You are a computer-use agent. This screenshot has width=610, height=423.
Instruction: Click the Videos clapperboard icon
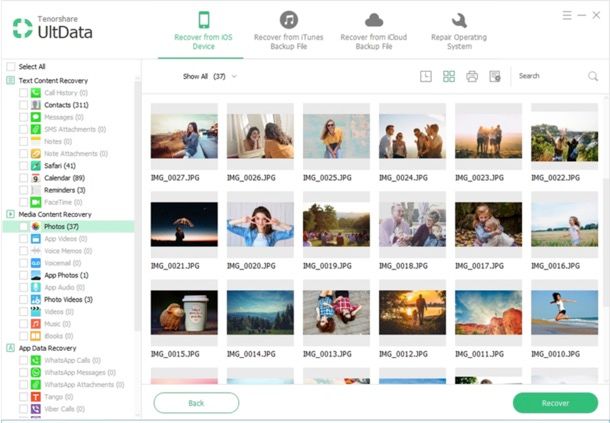click(36, 312)
